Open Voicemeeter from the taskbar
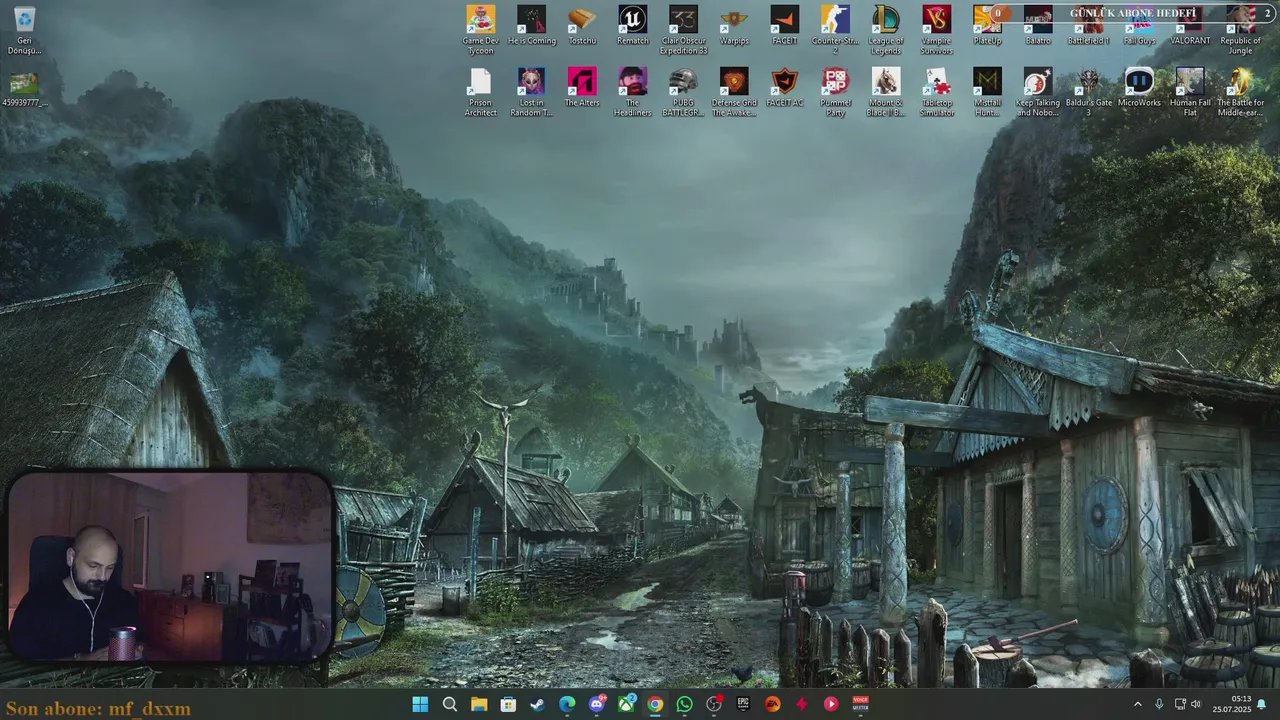This screenshot has width=1280, height=720. point(860,704)
